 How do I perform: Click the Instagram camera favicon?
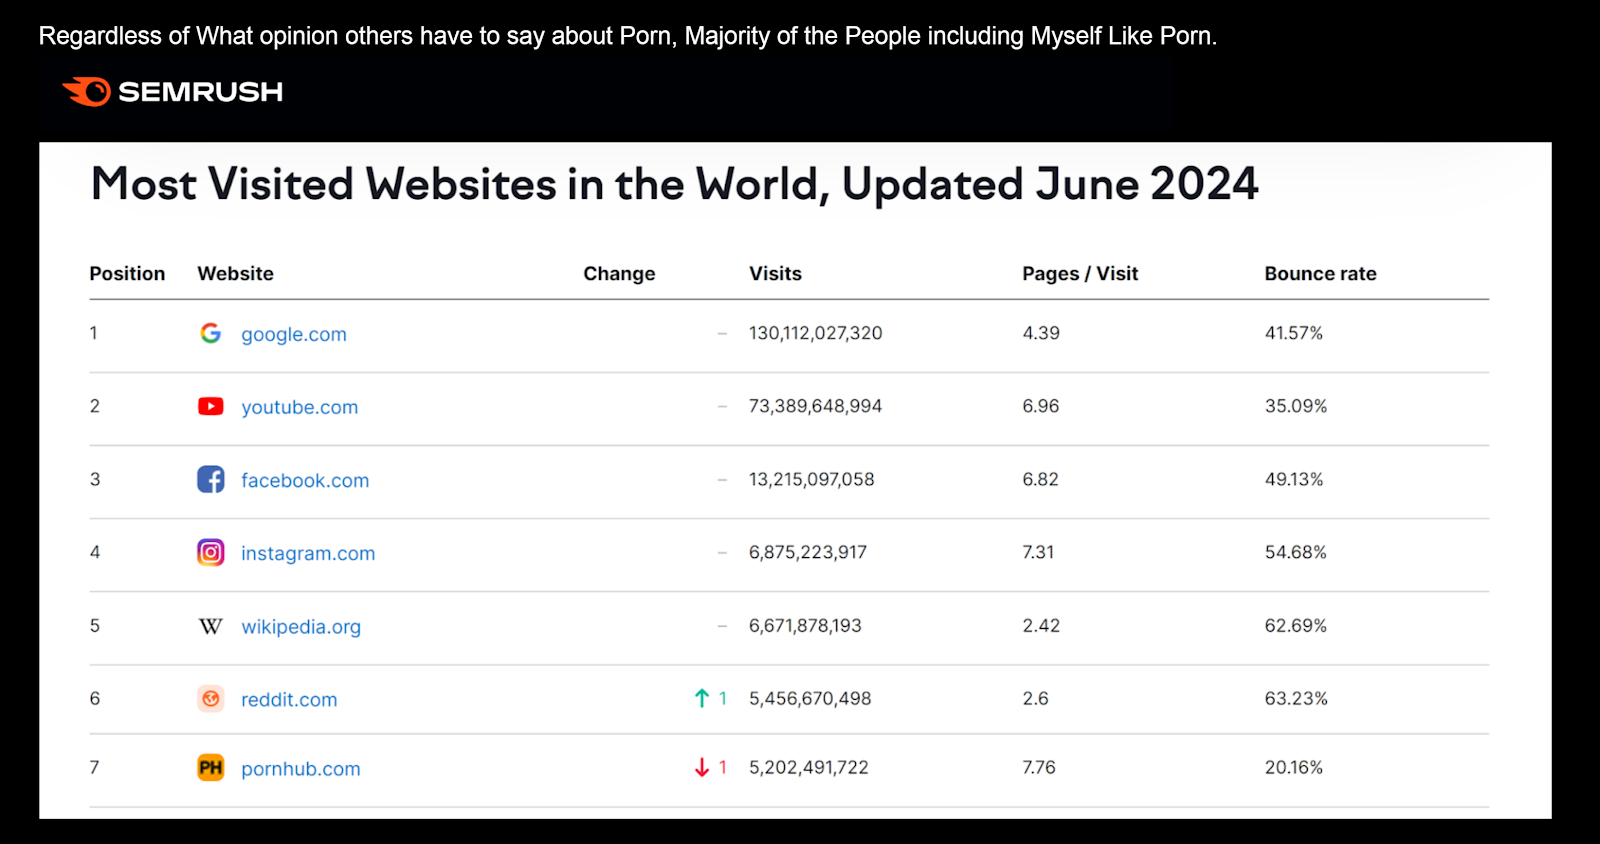(210, 552)
